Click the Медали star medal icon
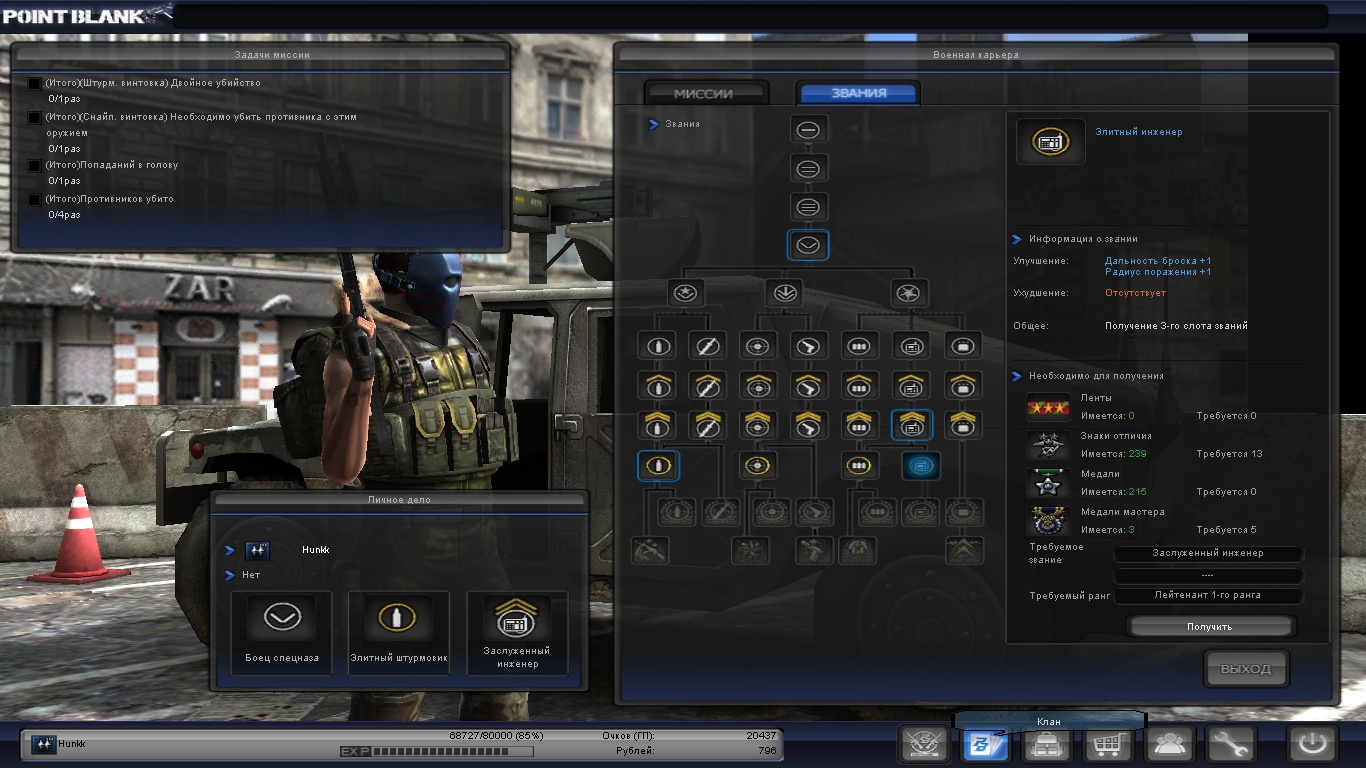Screen dimensions: 1366x768 (1048, 483)
